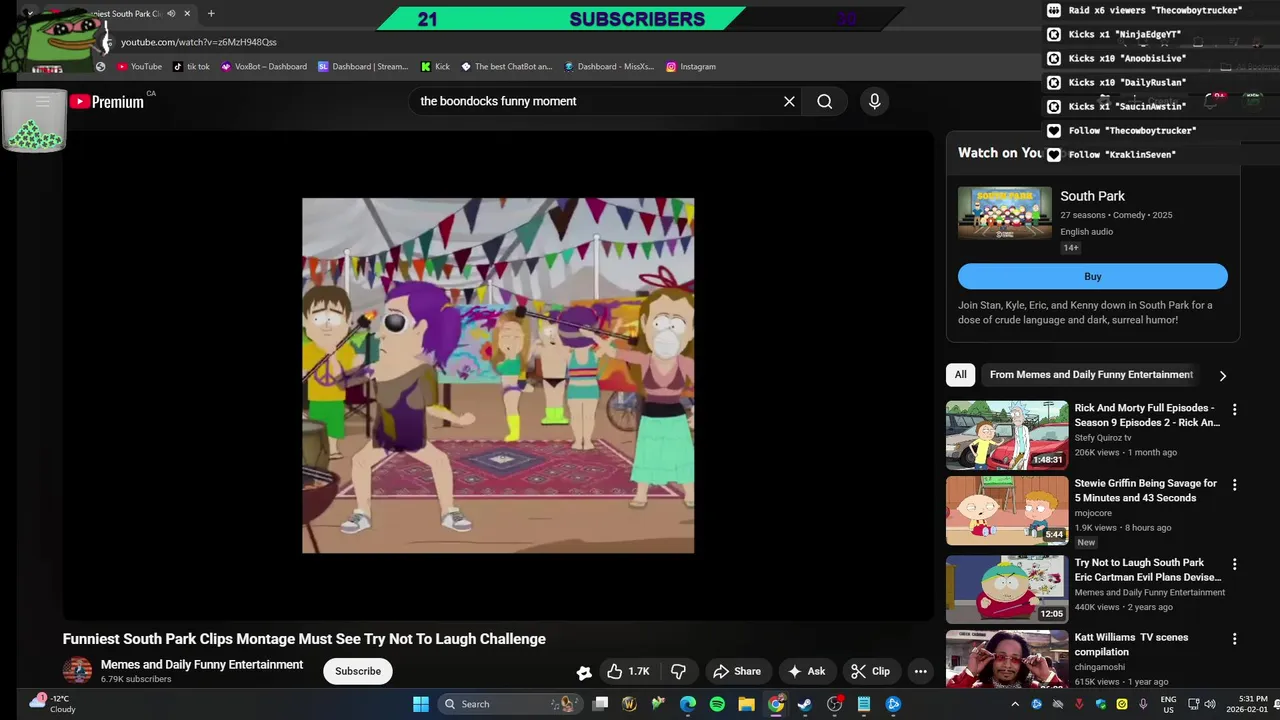Image resolution: width=1280 pixels, height=720 pixels.
Task: Like the video (1.7K)
Action: click(x=628, y=671)
